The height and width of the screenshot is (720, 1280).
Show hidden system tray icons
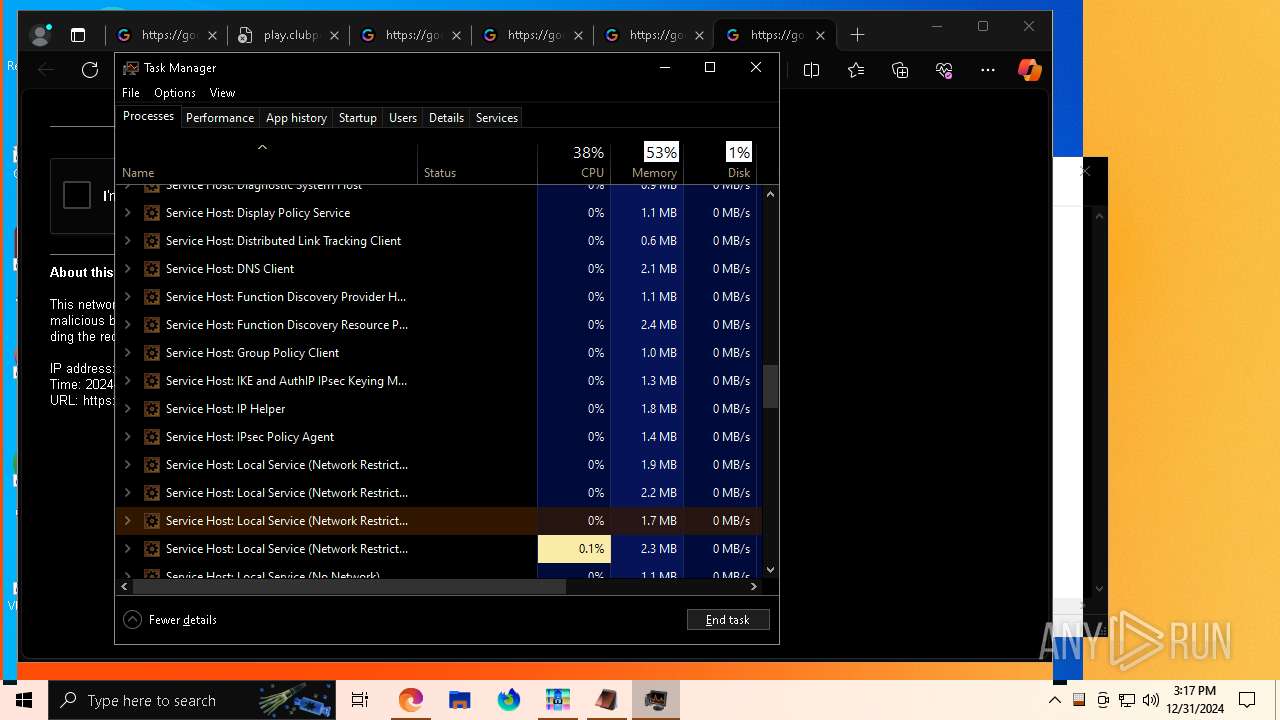click(1055, 700)
